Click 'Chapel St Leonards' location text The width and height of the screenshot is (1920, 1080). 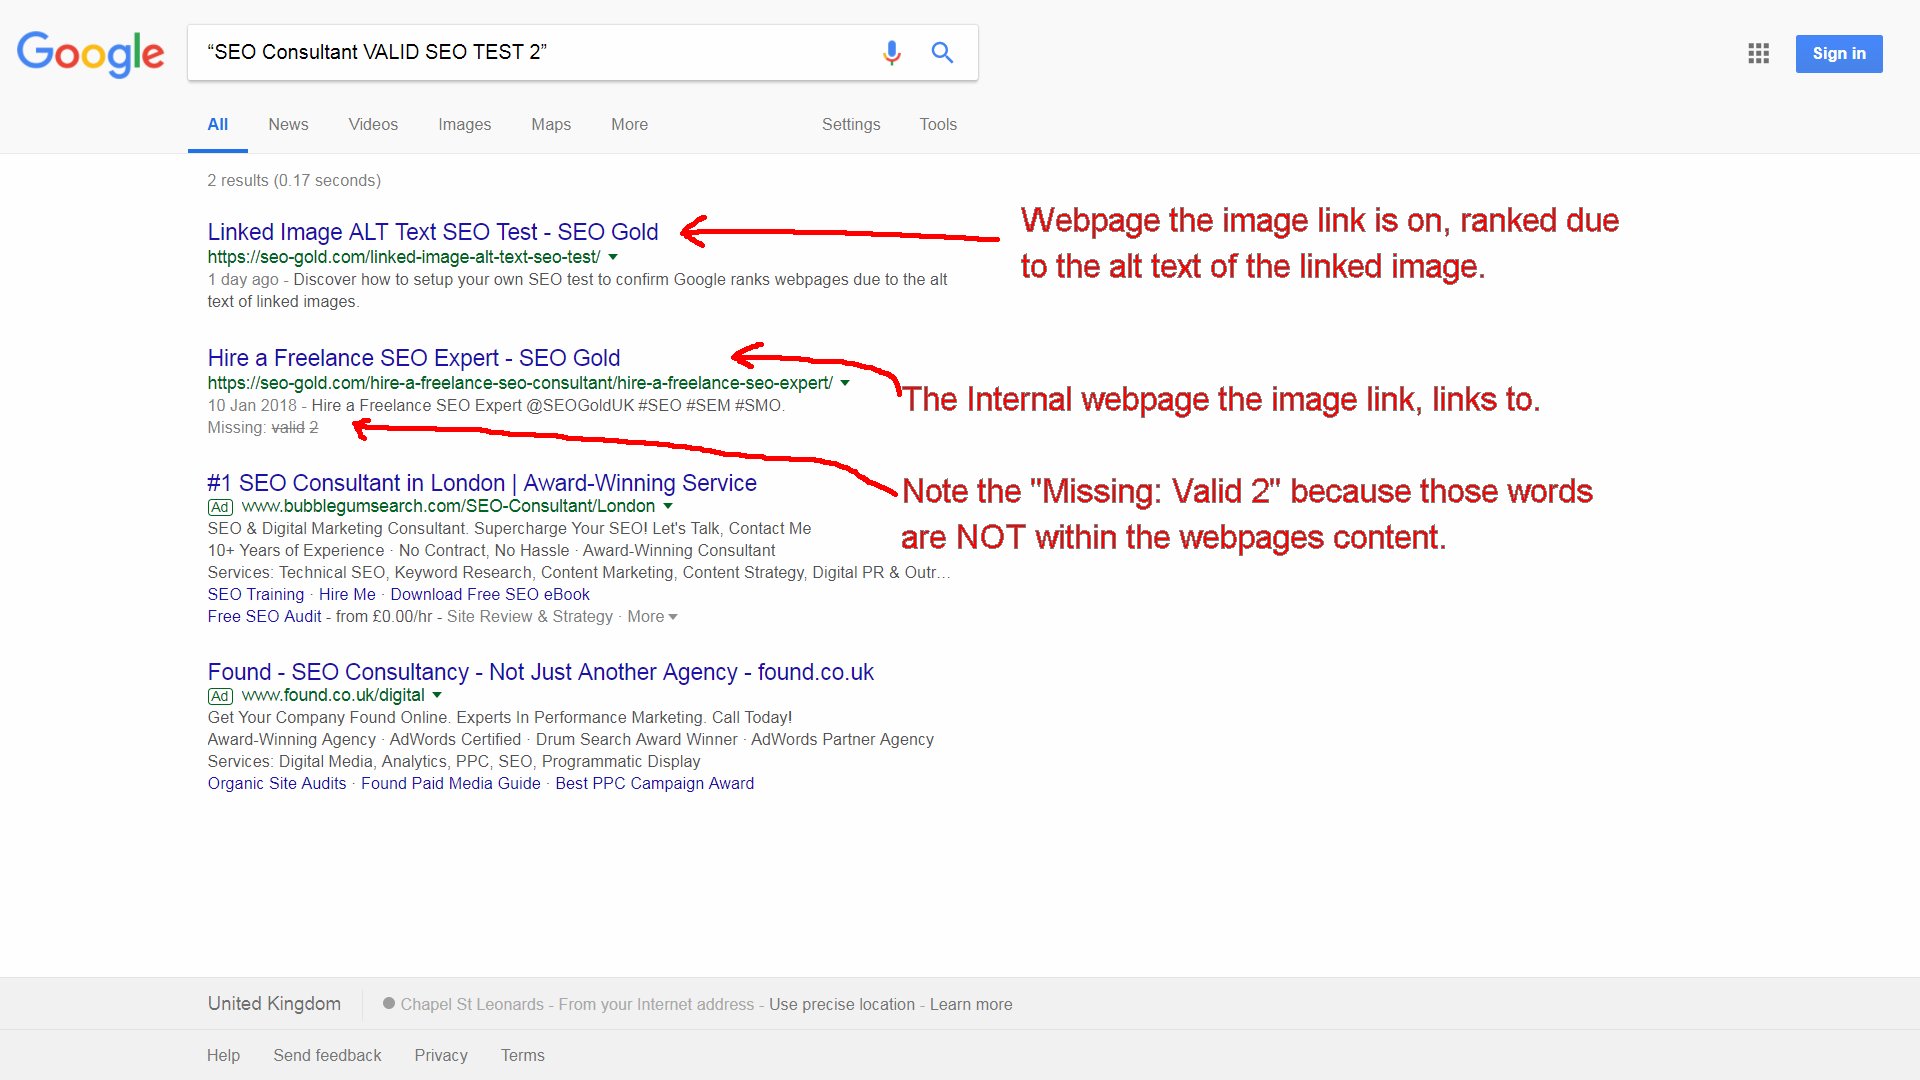click(x=472, y=1004)
